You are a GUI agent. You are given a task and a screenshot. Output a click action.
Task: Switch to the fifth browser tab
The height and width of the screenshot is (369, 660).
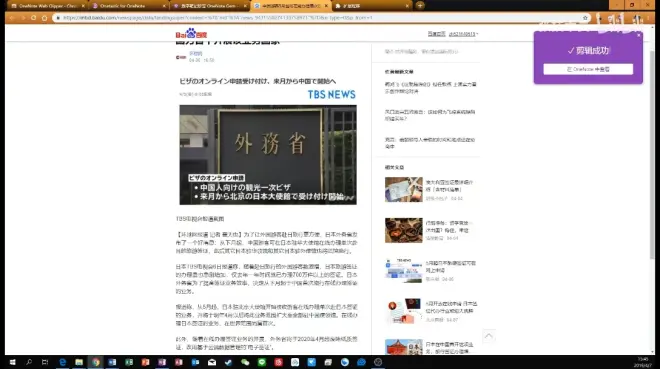(372, 6)
